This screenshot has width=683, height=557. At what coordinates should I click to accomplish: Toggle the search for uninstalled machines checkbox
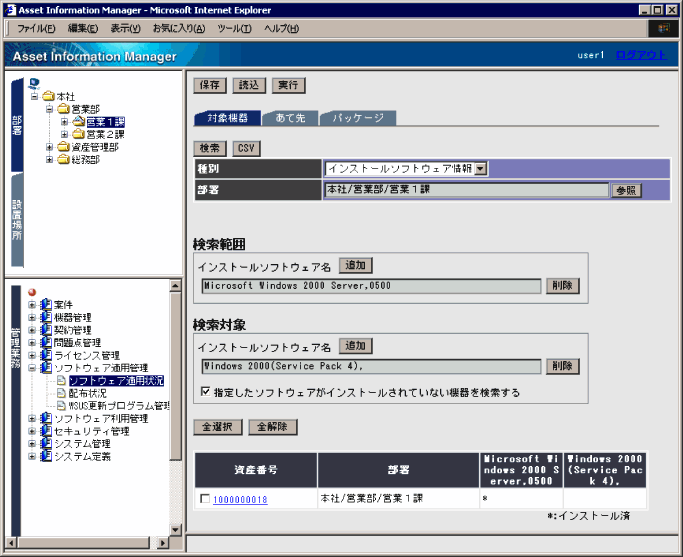pyautogui.click(x=205, y=392)
